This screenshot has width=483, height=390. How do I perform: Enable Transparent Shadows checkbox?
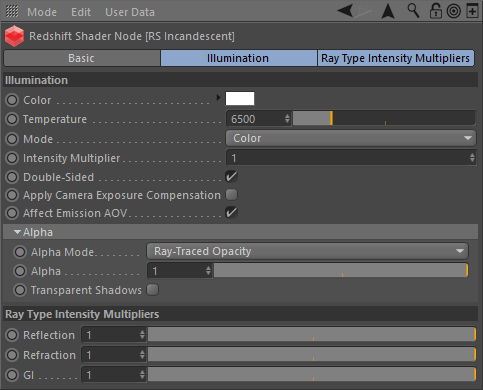(152, 290)
